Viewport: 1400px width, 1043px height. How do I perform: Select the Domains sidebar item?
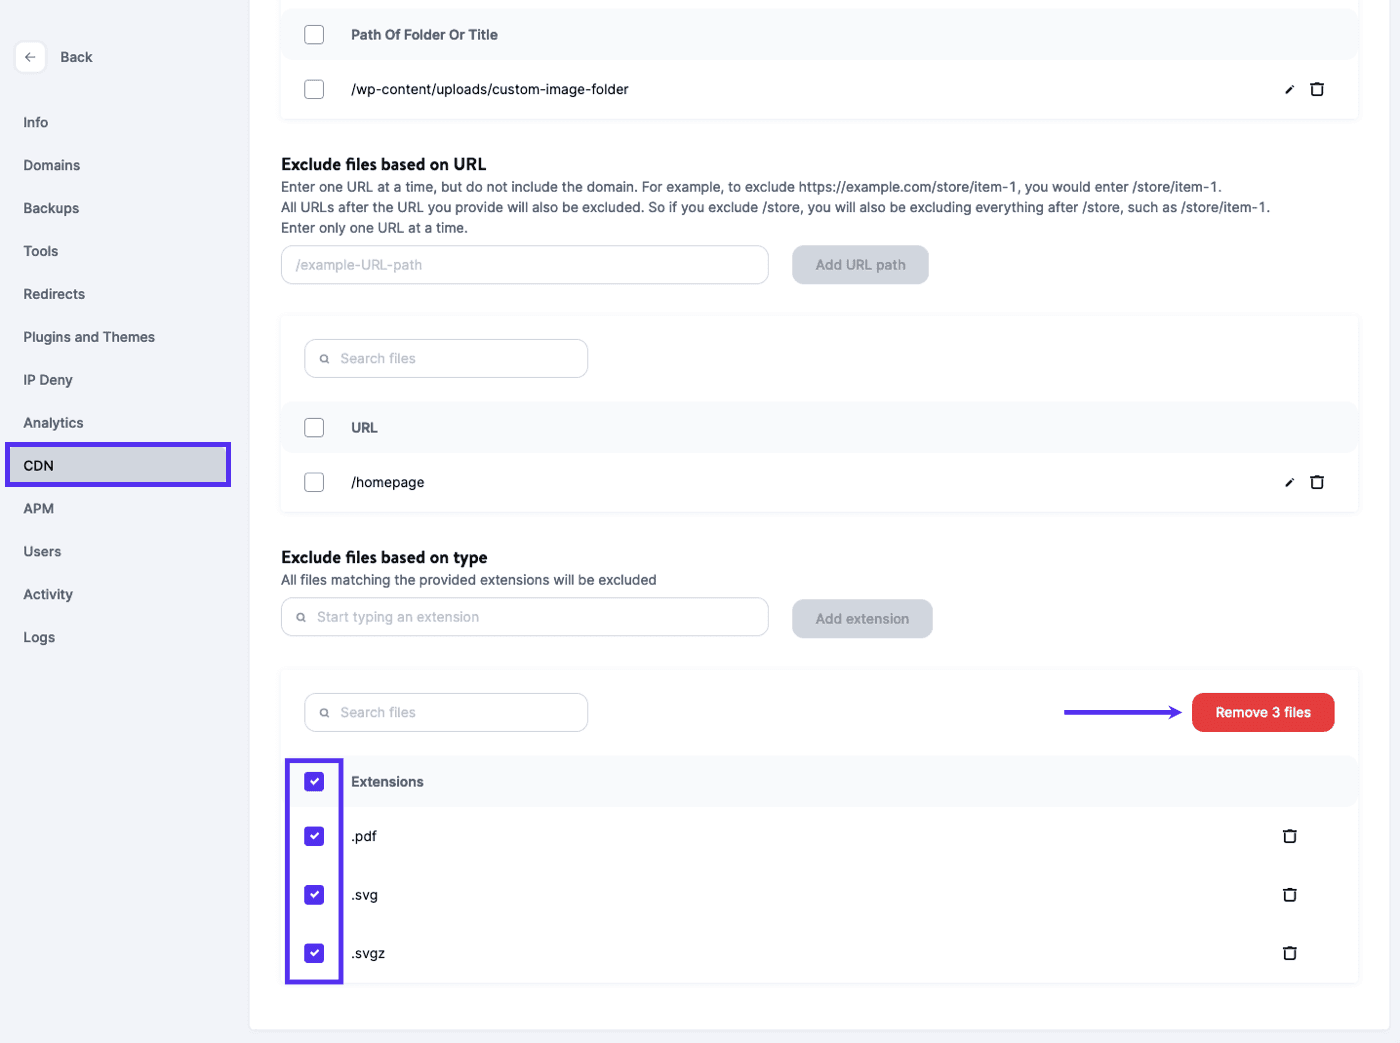(x=49, y=165)
